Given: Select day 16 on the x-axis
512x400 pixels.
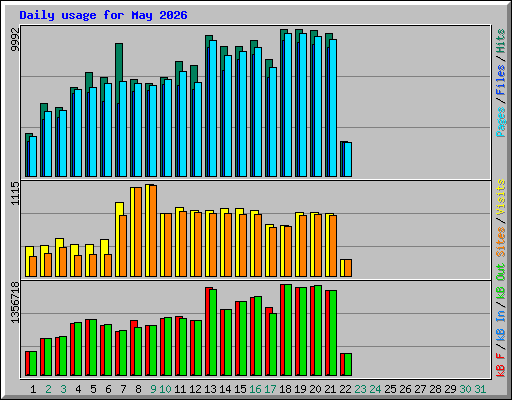Looking at the screenshot, I should (255, 389).
